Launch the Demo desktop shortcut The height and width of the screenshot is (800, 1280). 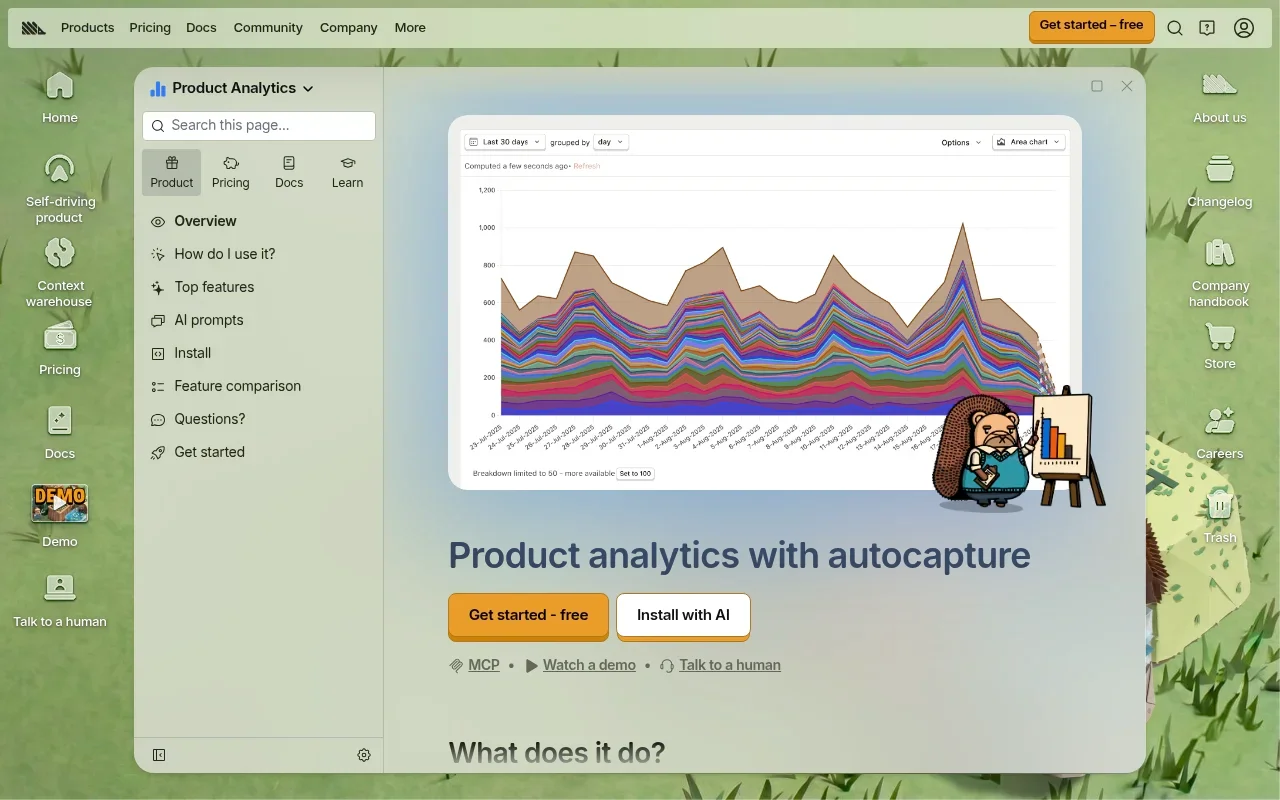coord(60,516)
